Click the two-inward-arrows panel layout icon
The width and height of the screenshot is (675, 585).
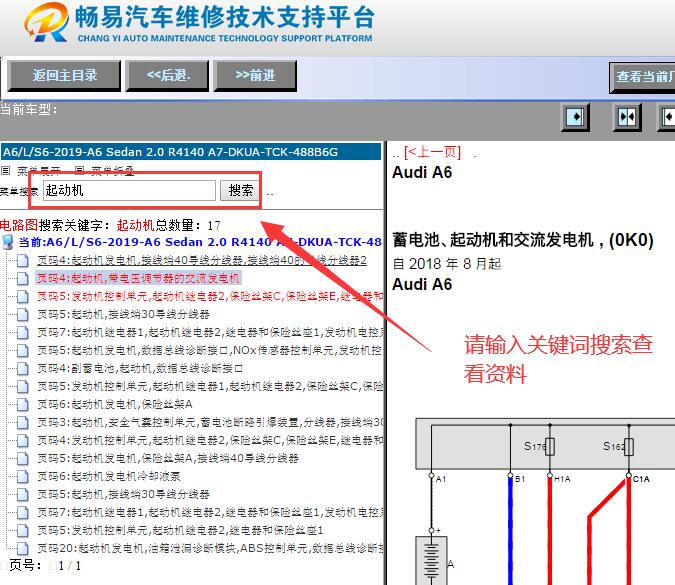(627, 117)
